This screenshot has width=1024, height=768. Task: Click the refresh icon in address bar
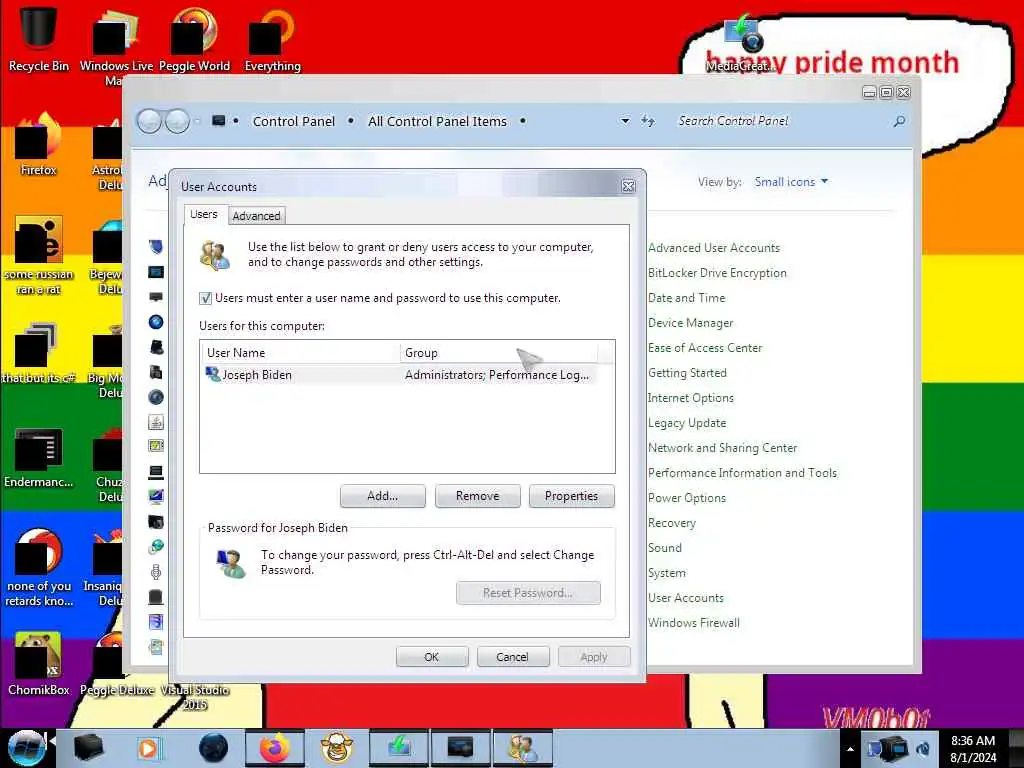click(647, 121)
